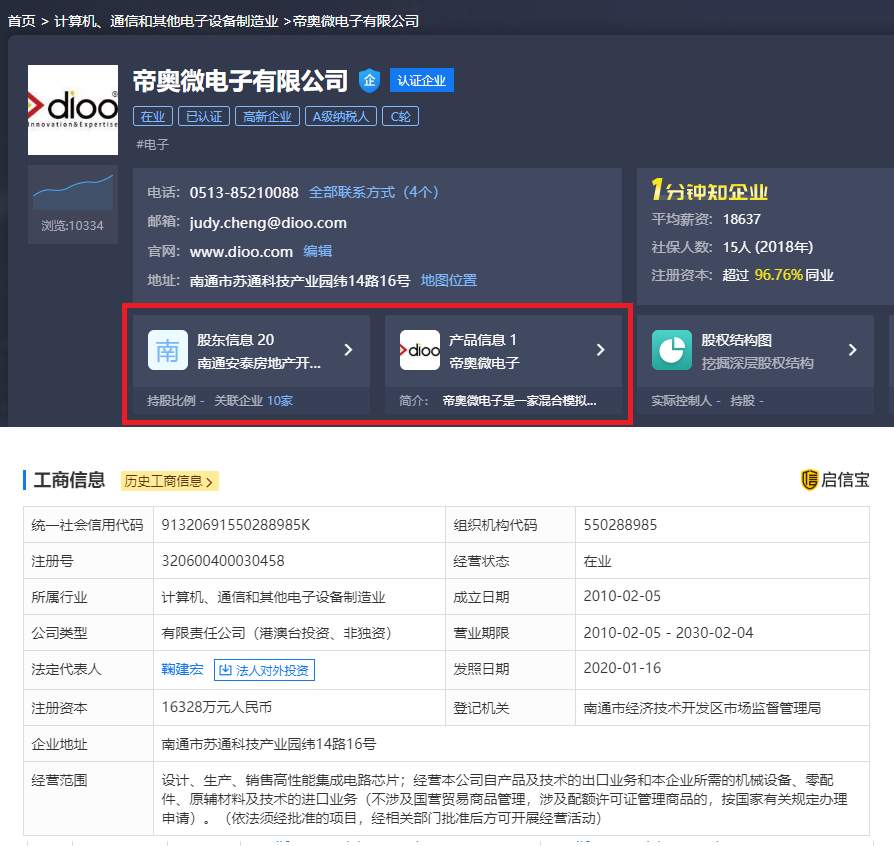Select the A级纳税人 tag
The height and width of the screenshot is (846, 894).
(340, 116)
